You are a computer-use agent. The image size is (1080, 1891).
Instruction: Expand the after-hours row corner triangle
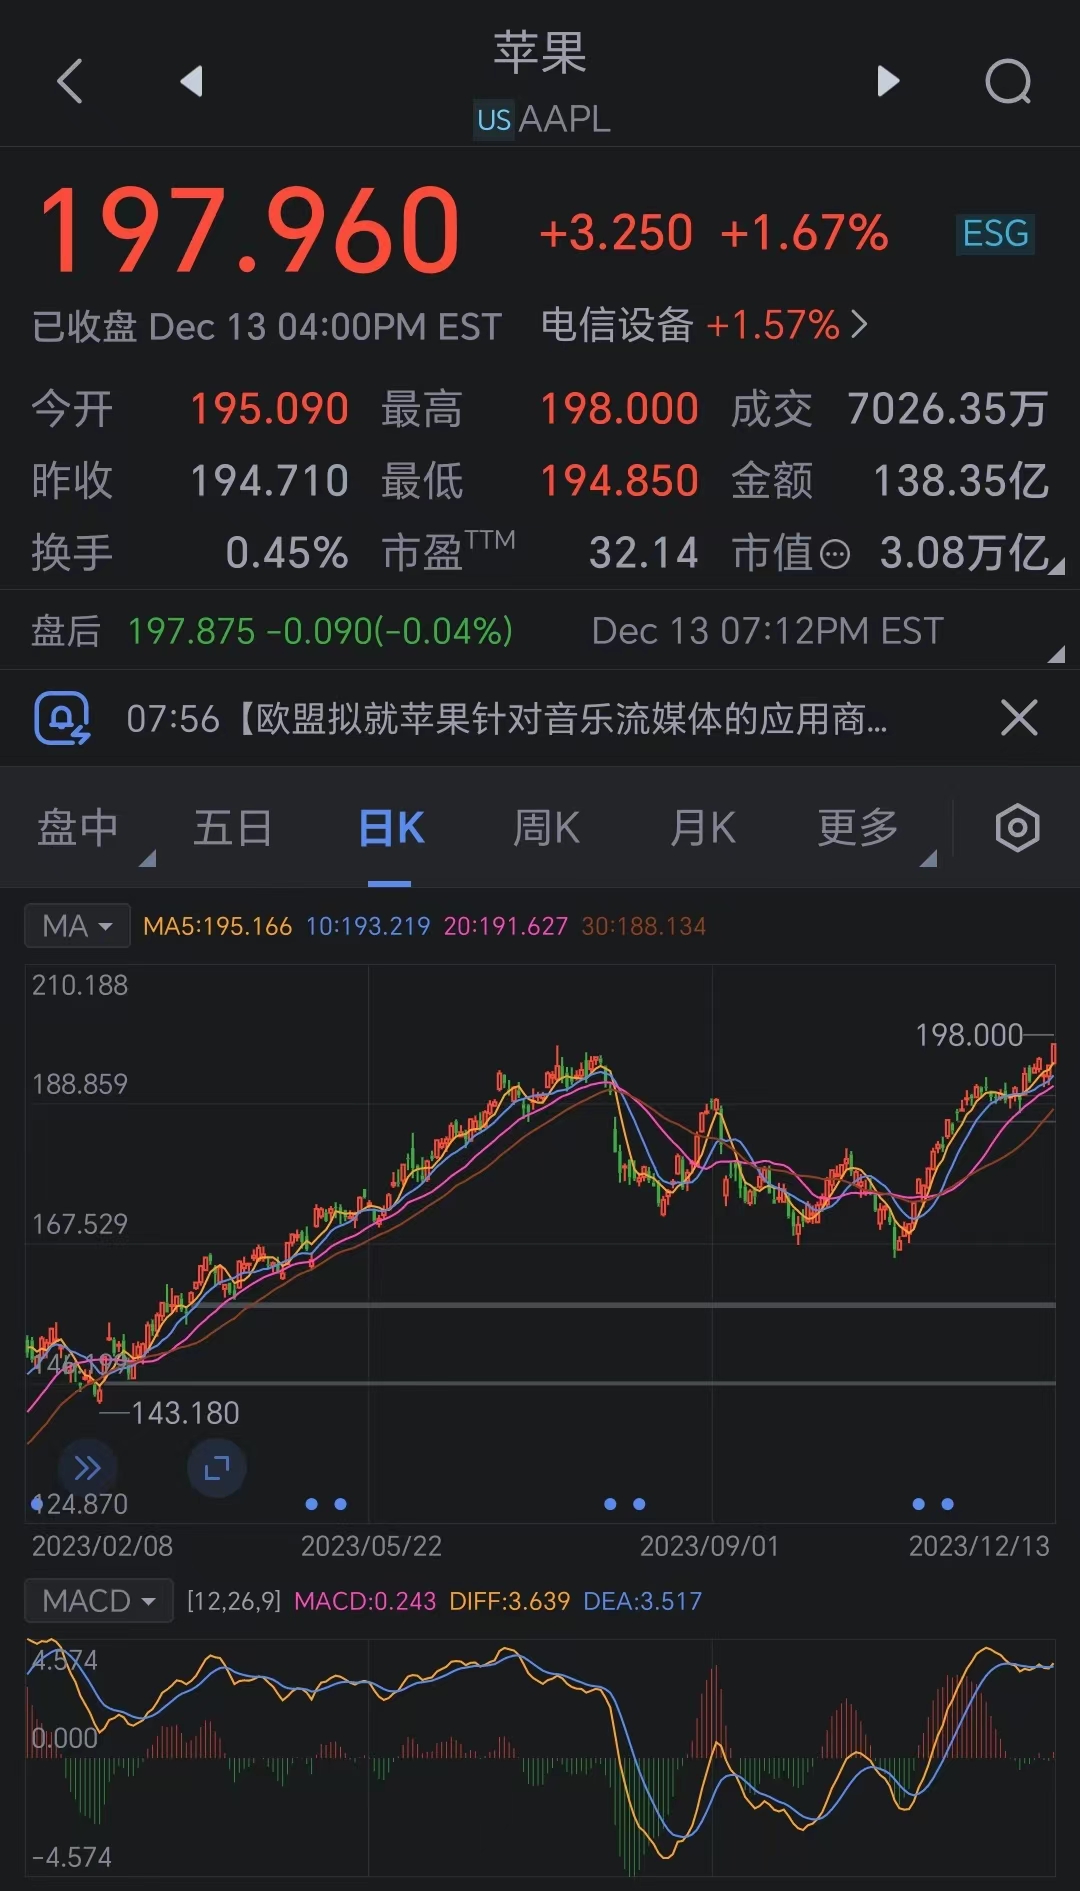click(x=1057, y=655)
